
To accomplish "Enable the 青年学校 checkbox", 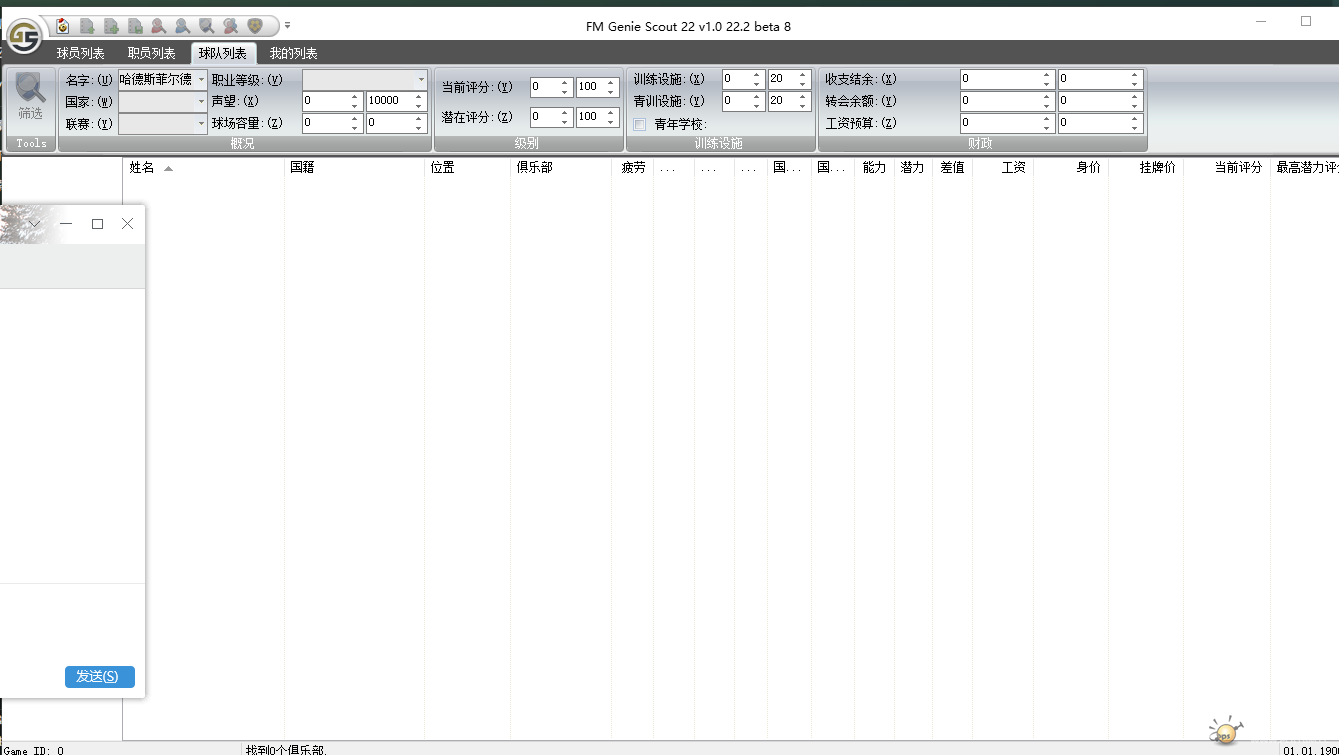I will coord(640,125).
